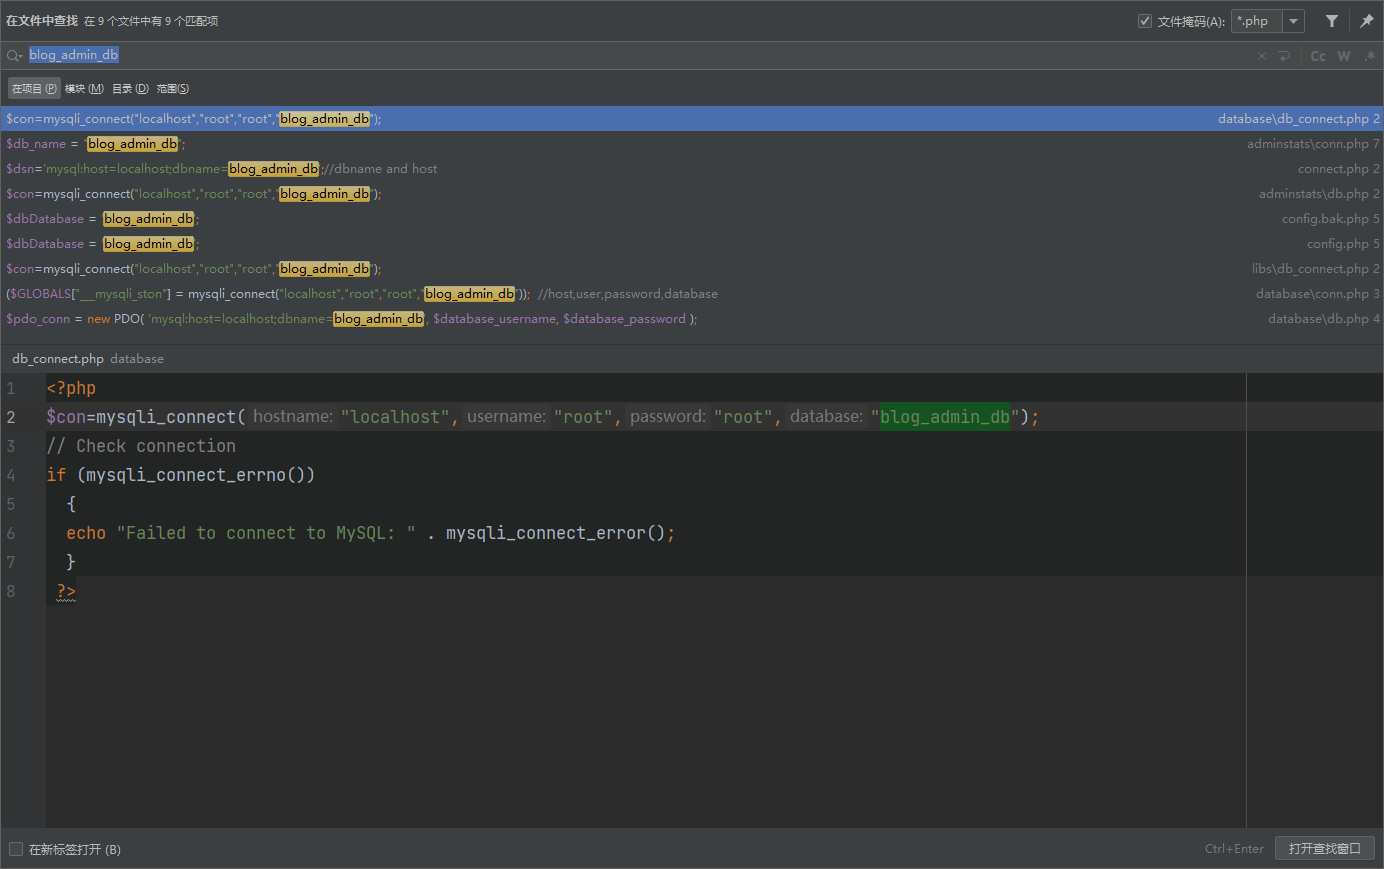Screen dimensions: 1384x869
Task: Click the ?> closing tag line 8
Action: coord(66,591)
